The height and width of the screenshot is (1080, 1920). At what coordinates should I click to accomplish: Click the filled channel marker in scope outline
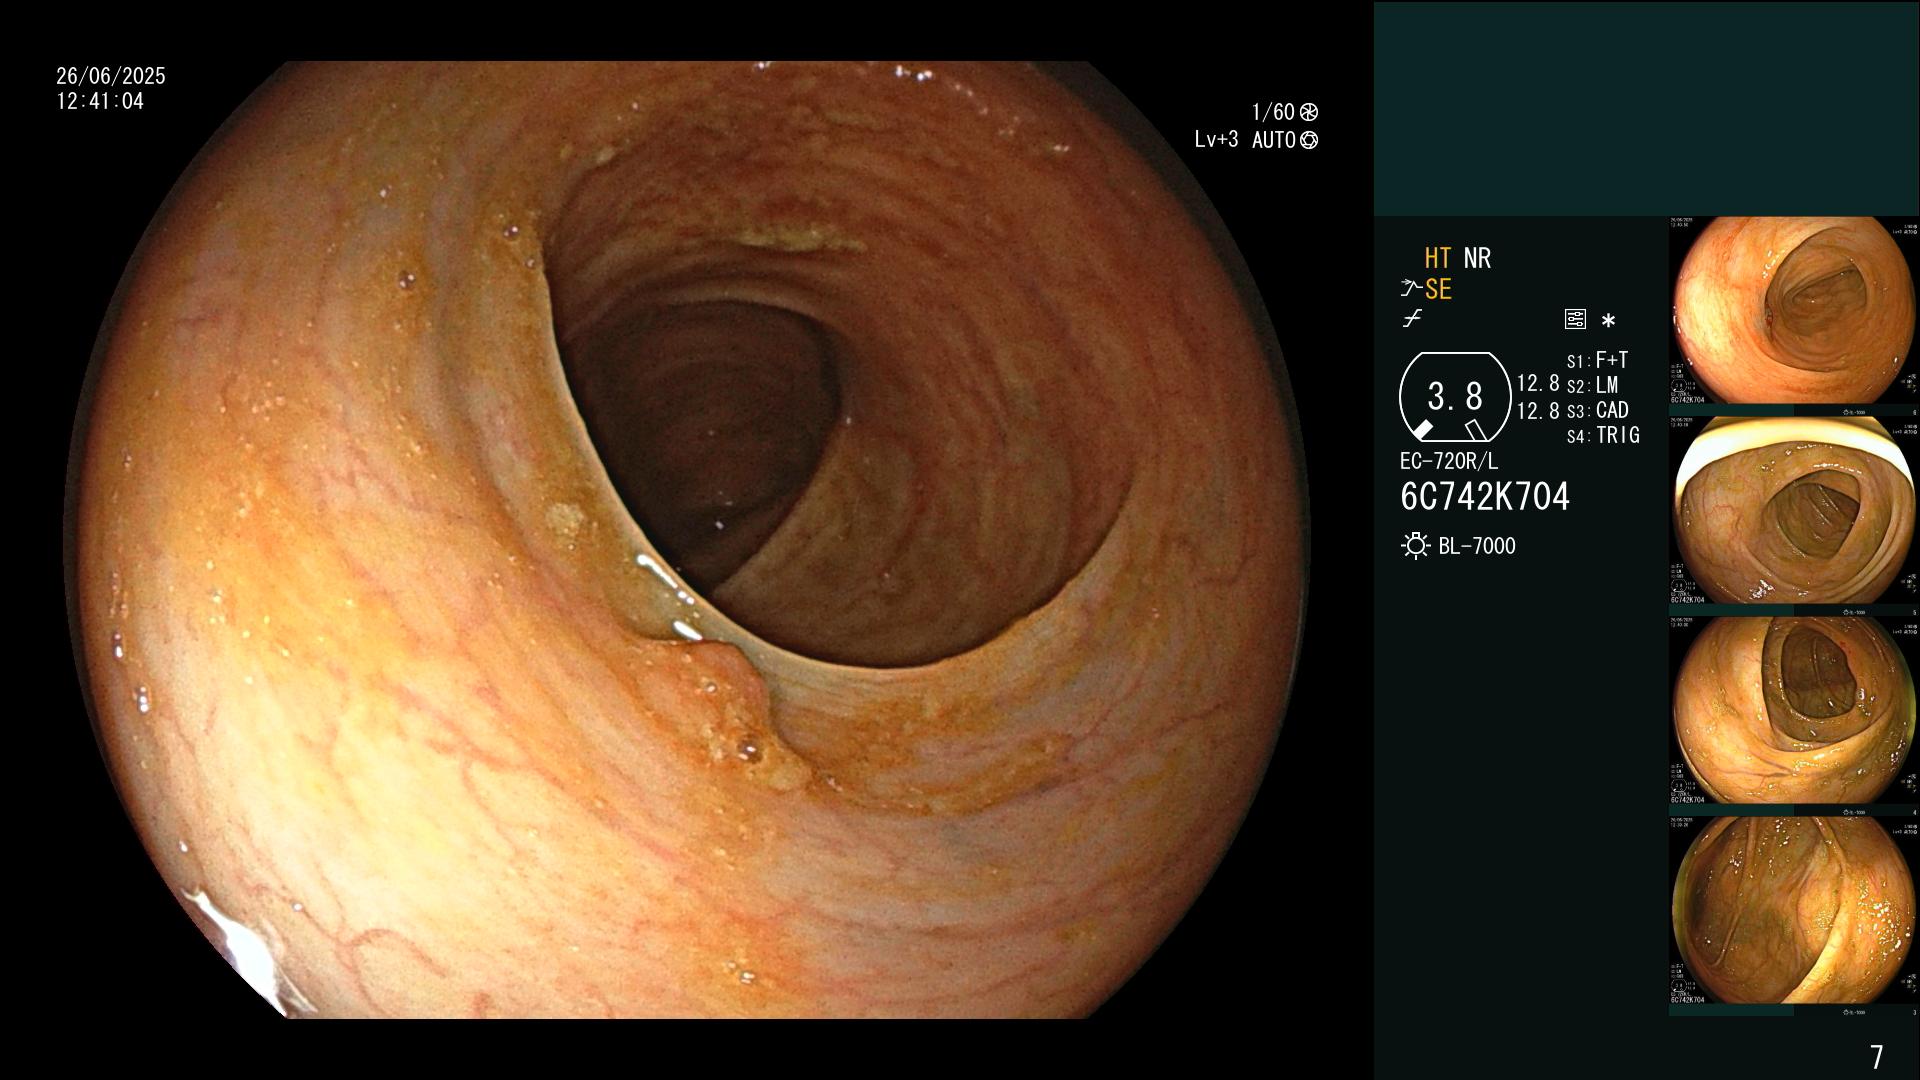(1422, 430)
